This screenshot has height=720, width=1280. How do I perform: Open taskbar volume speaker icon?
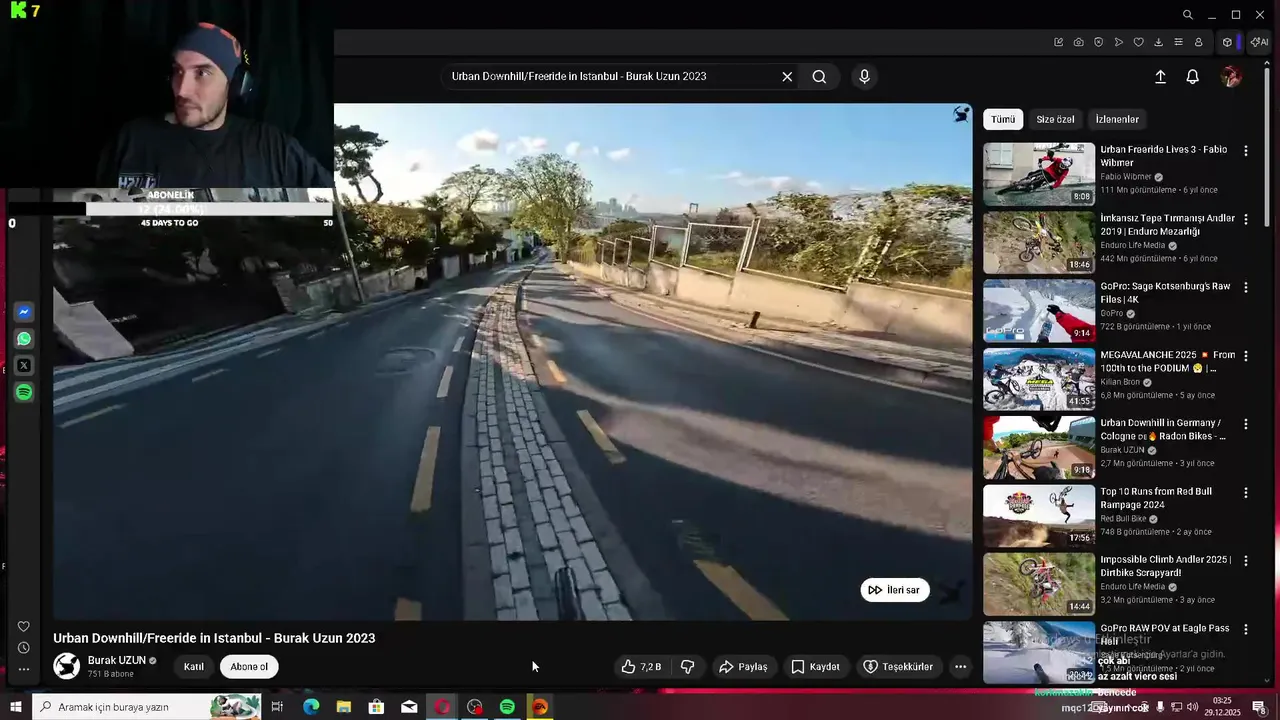[x=1192, y=707]
